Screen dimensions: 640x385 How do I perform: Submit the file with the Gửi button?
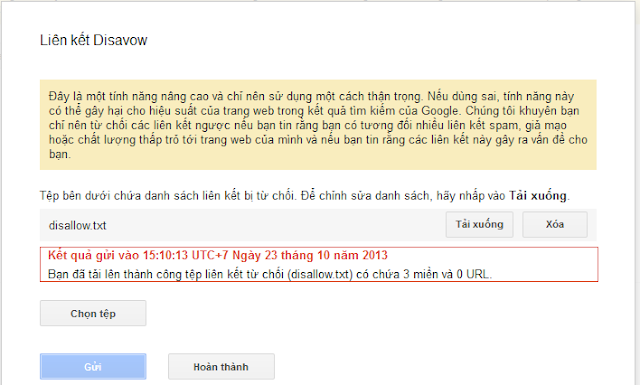tap(93, 367)
